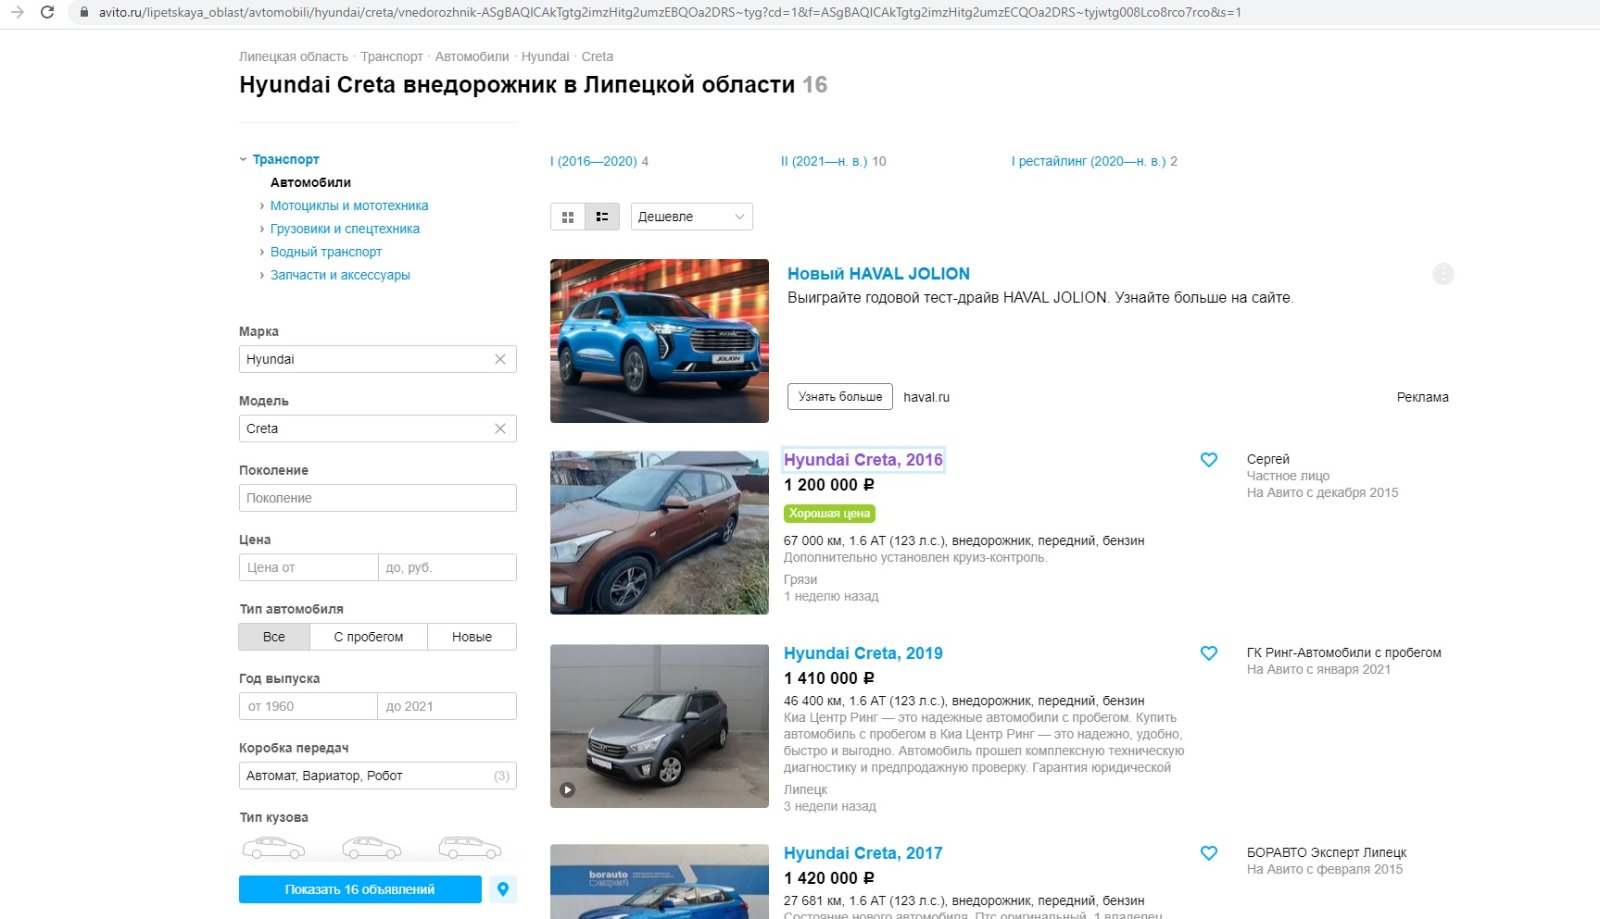The width and height of the screenshot is (1600, 919).
Task: Switch to list view layout icon
Action: tap(602, 217)
